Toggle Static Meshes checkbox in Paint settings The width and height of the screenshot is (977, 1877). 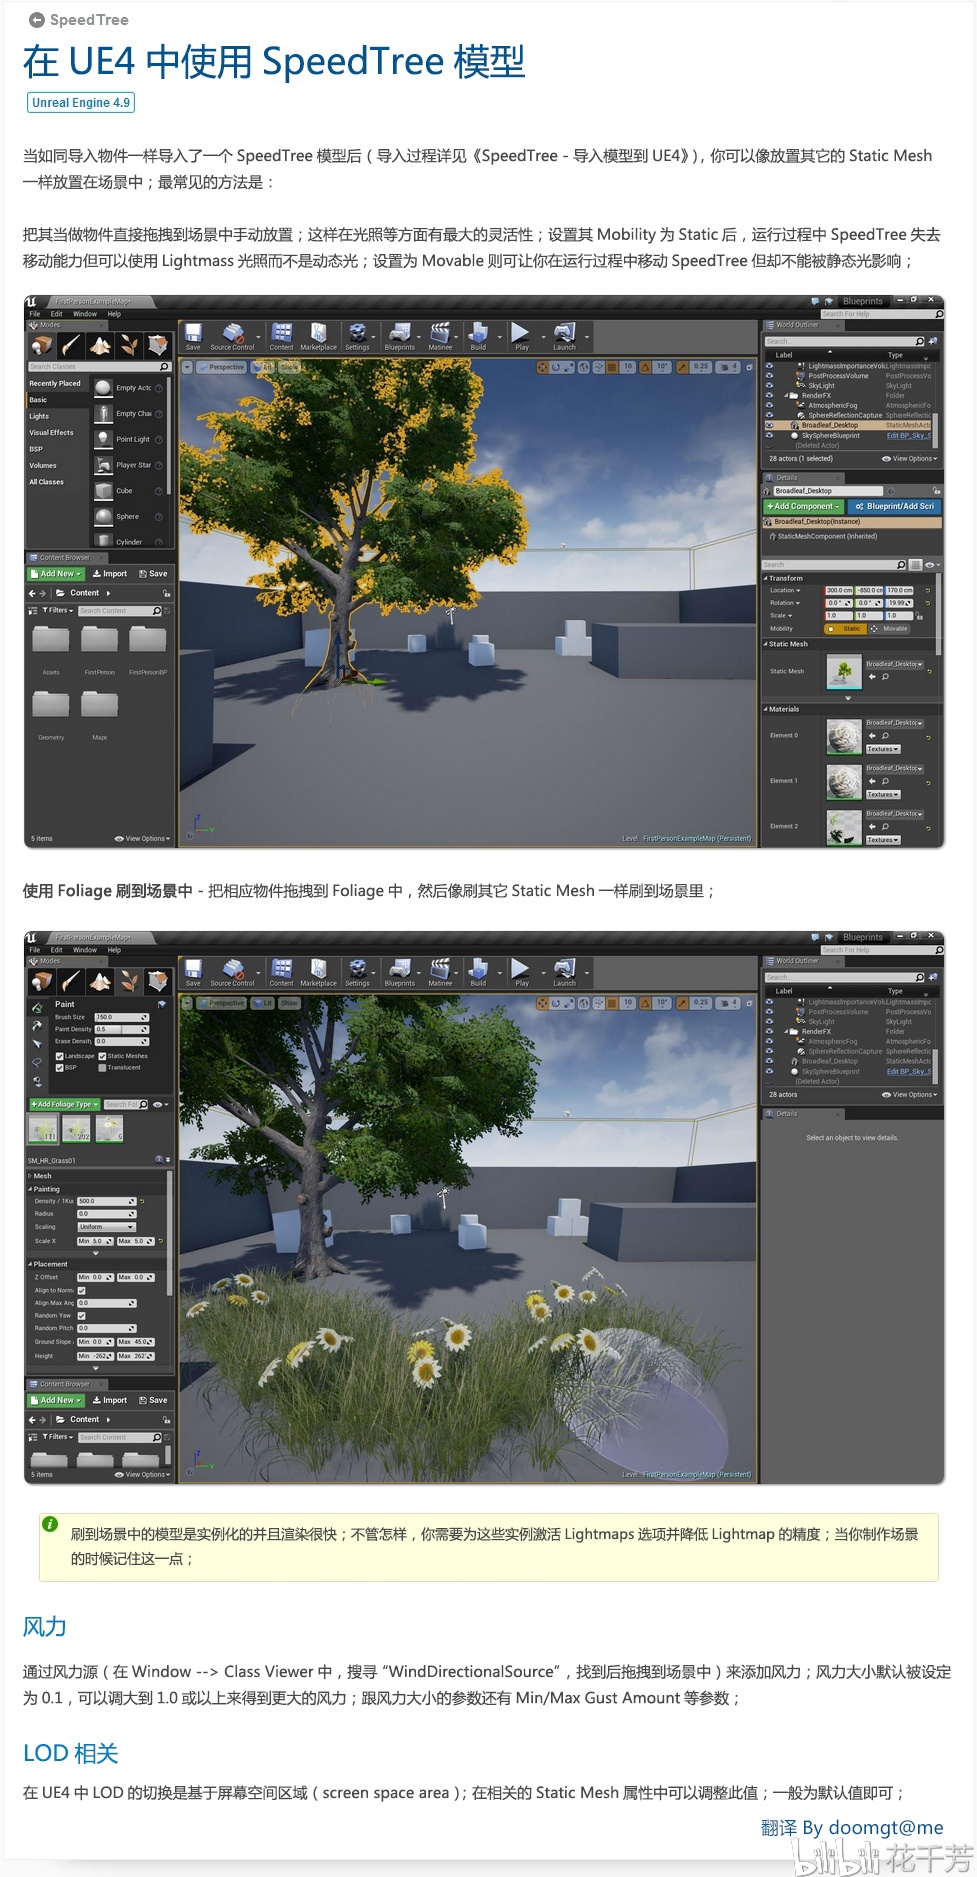pyautogui.click(x=102, y=1056)
